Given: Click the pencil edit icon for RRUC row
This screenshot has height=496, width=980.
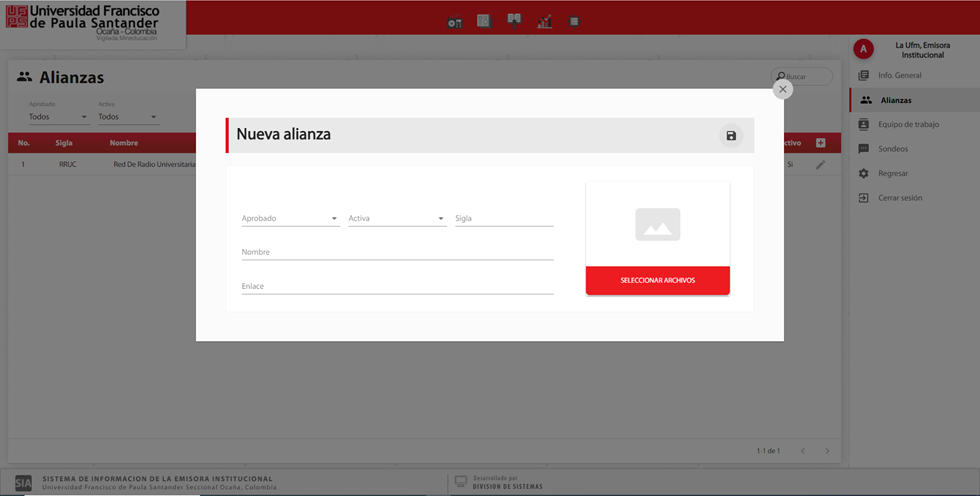Looking at the screenshot, I should tap(820, 164).
